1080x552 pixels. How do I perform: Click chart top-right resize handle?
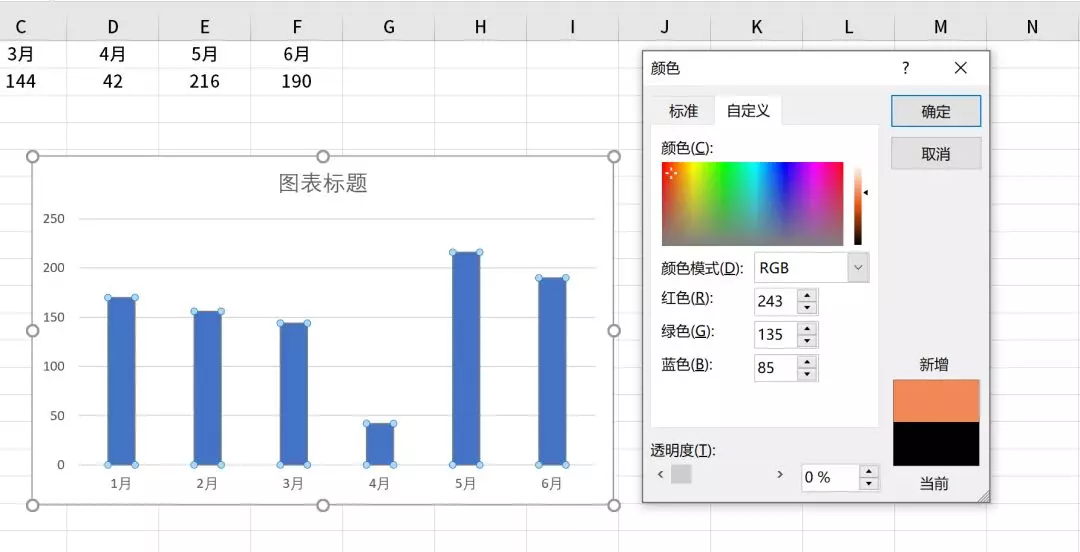point(614,156)
